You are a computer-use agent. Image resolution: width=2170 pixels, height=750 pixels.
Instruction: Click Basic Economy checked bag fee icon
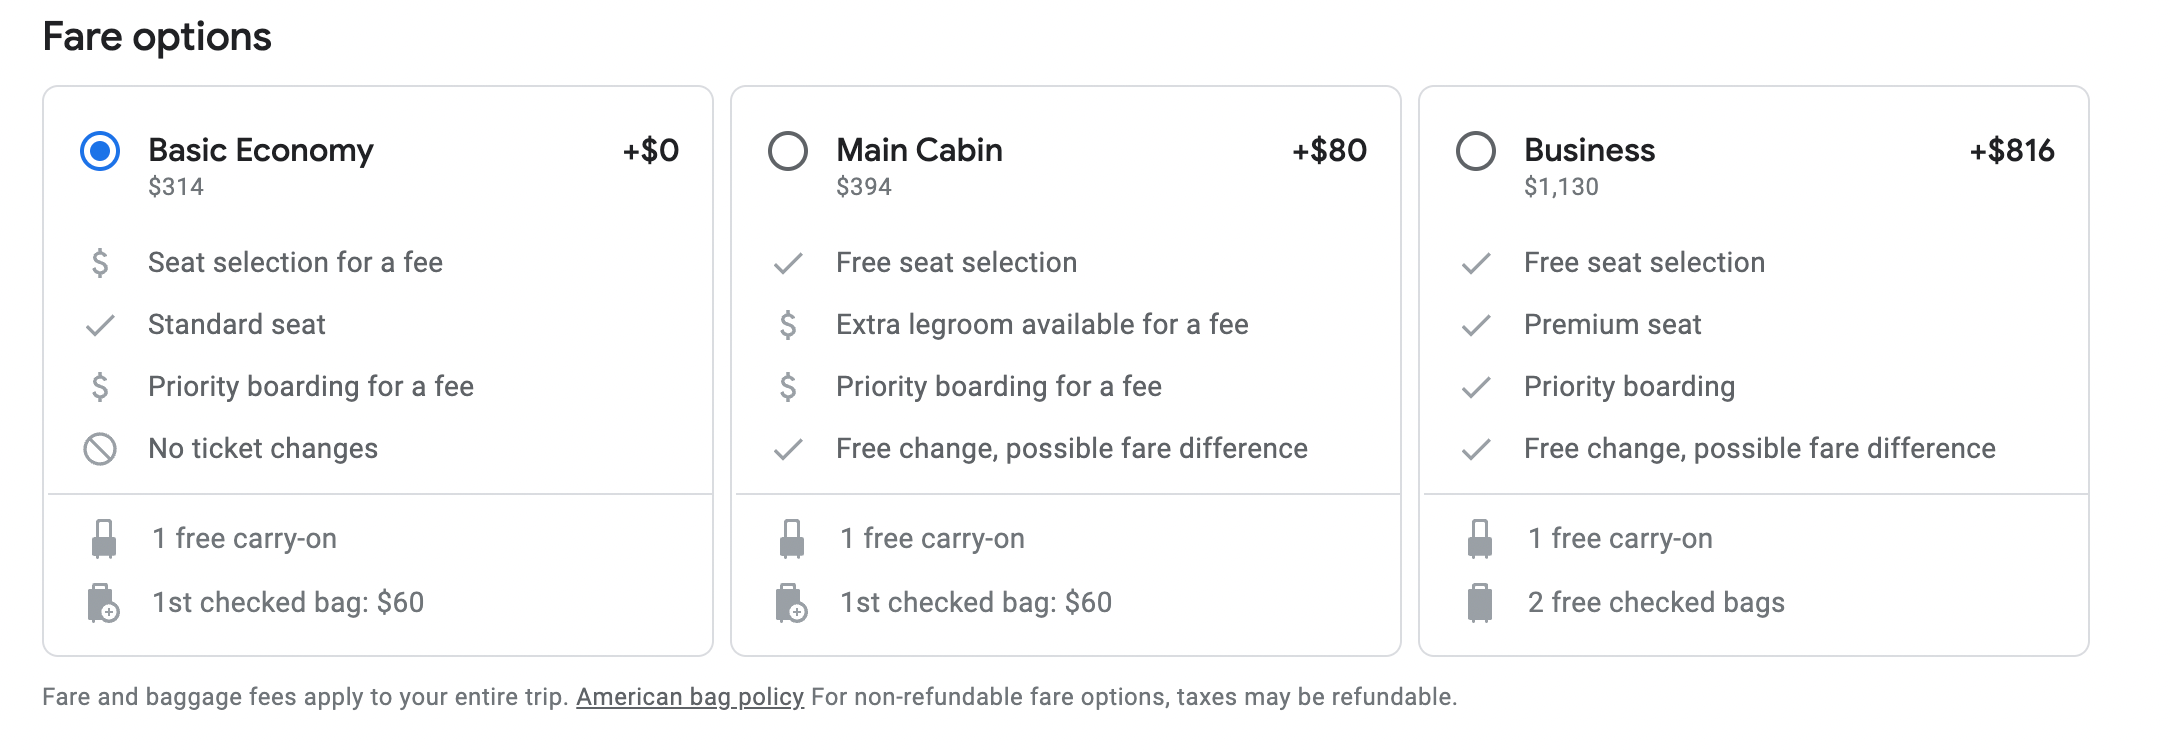coord(103,603)
